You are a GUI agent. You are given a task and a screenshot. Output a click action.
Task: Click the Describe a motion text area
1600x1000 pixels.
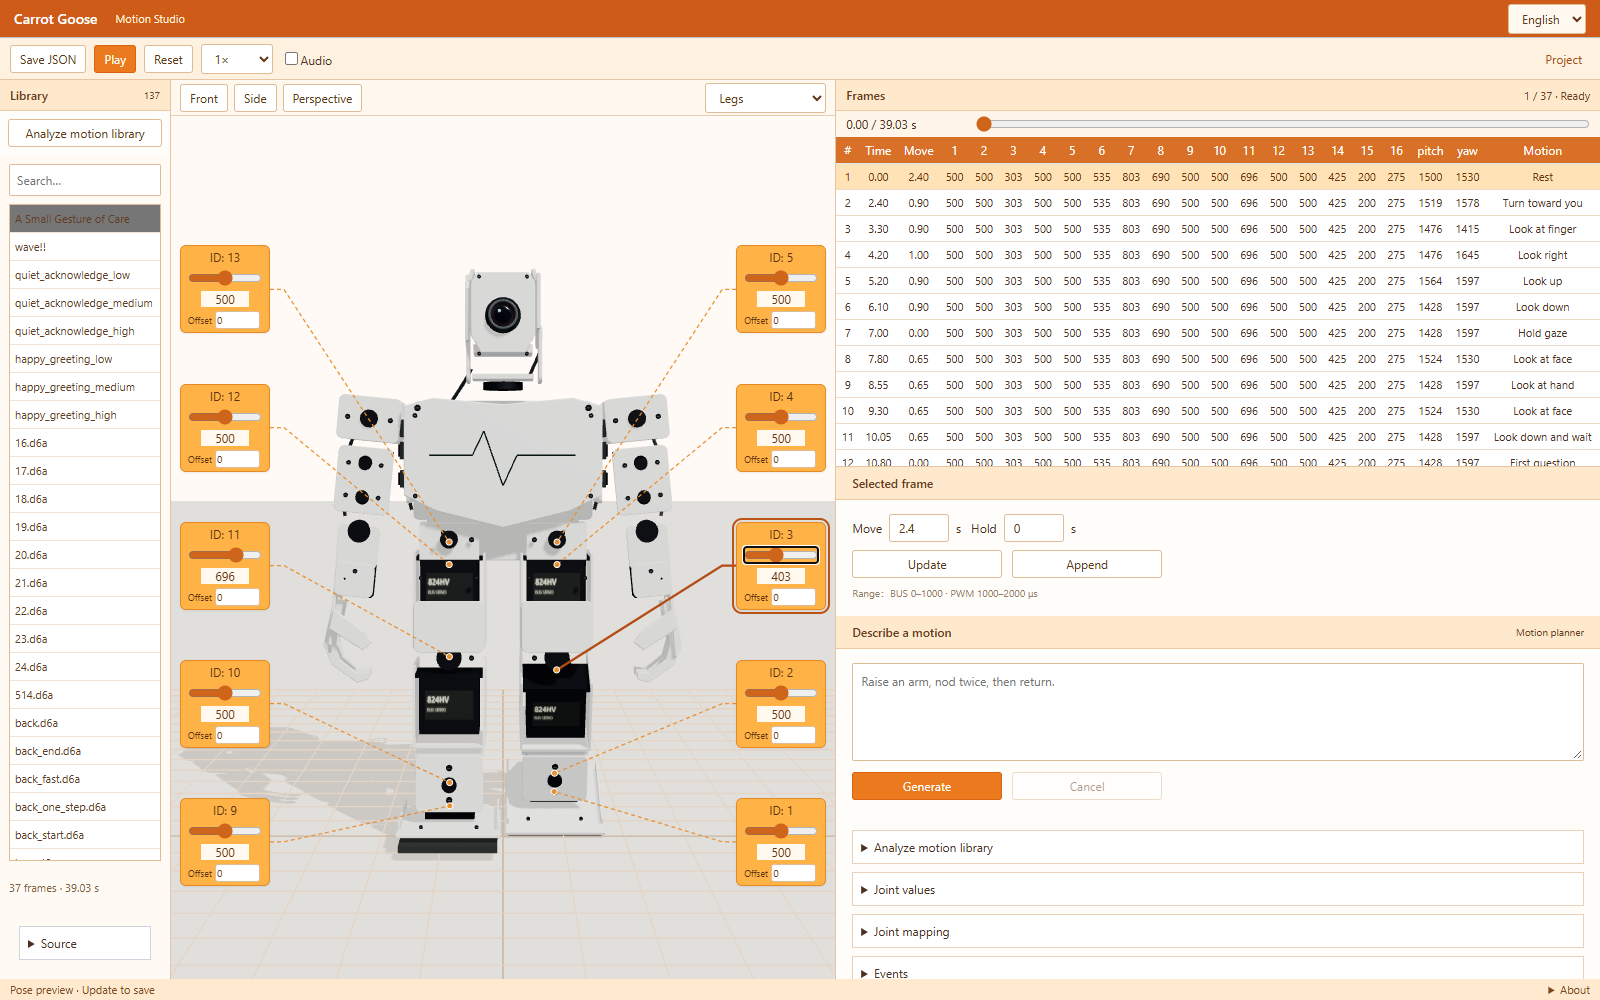pyautogui.click(x=1217, y=711)
